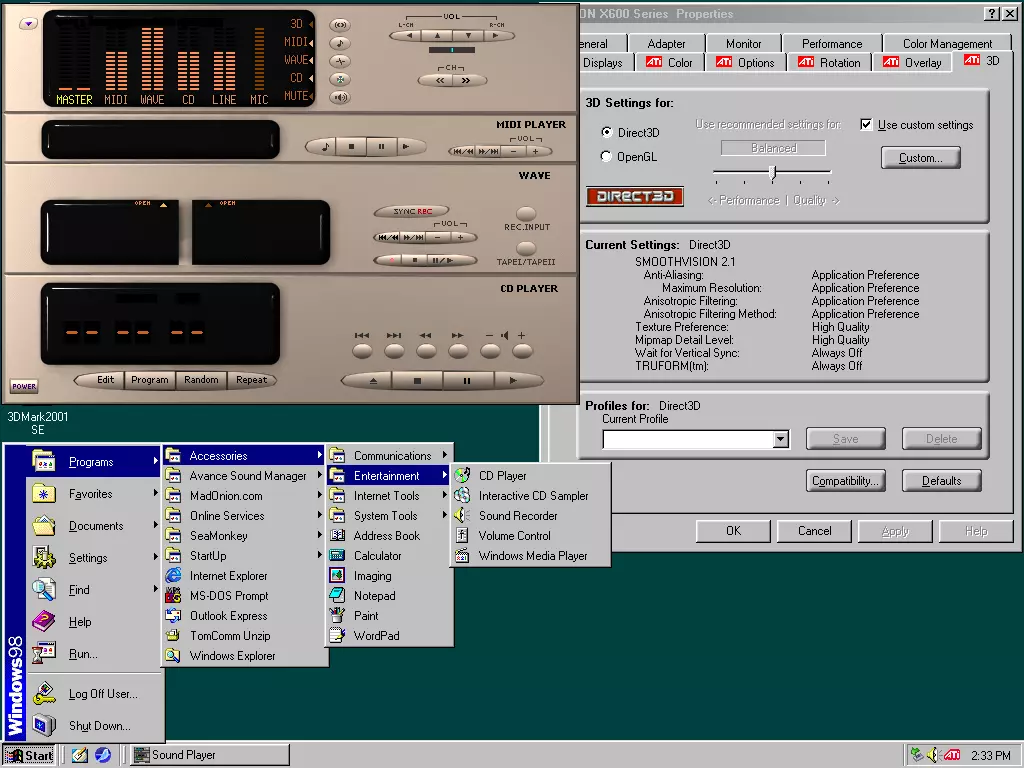Enable Random playback in CD Player
Image resolution: width=1024 pixels, height=768 pixels.
click(x=201, y=380)
